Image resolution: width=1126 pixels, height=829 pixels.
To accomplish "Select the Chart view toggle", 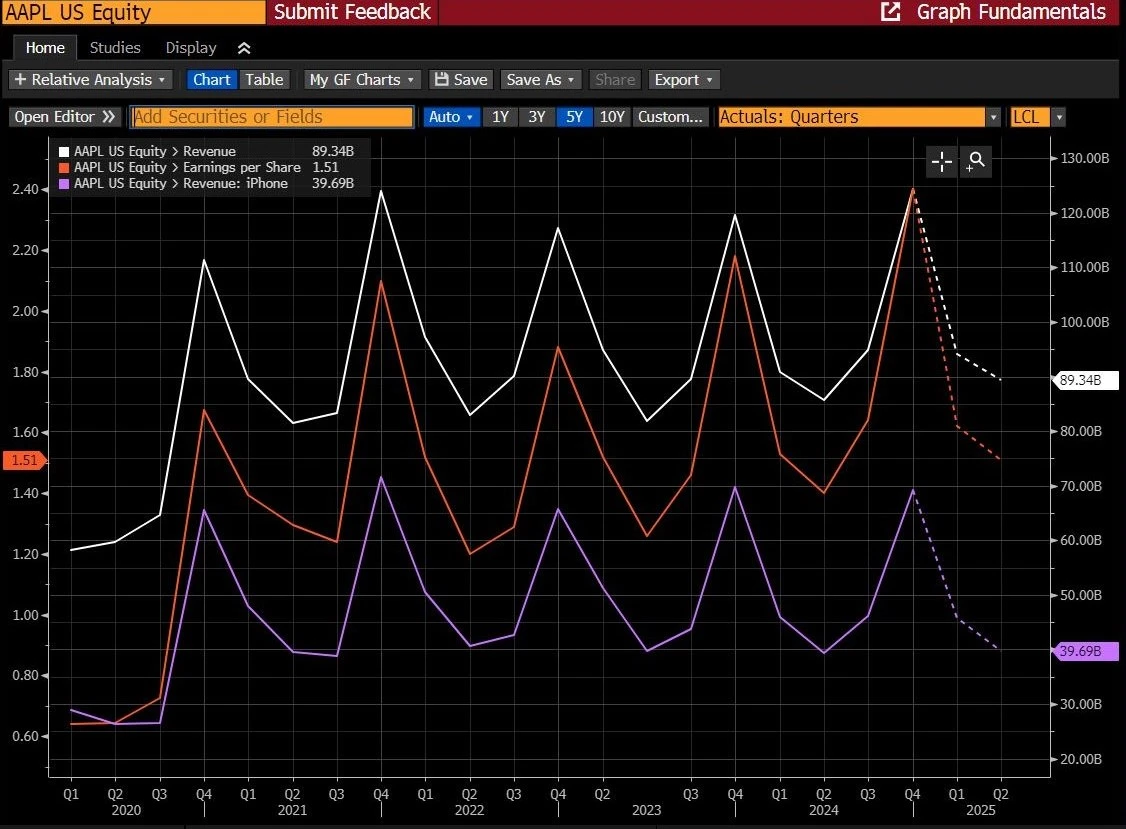I will click(212, 80).
